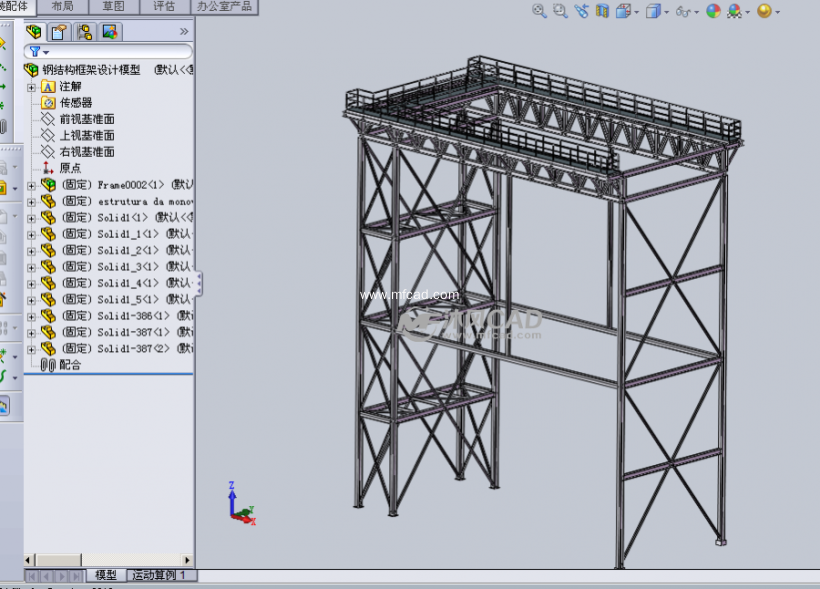
Task: Open the 草图 (Sketch) ribbon tab
Action: click(x=113, y=6)
